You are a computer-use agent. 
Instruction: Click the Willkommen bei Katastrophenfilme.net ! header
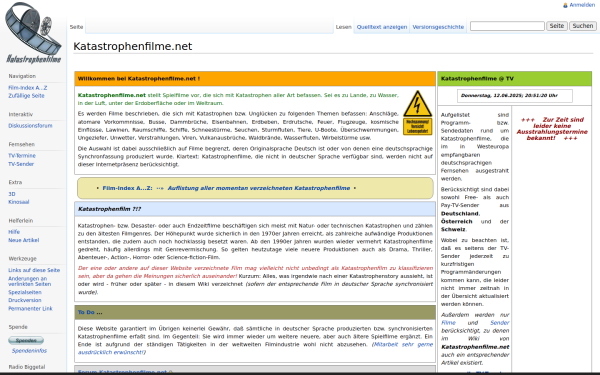tap(255, 78)
